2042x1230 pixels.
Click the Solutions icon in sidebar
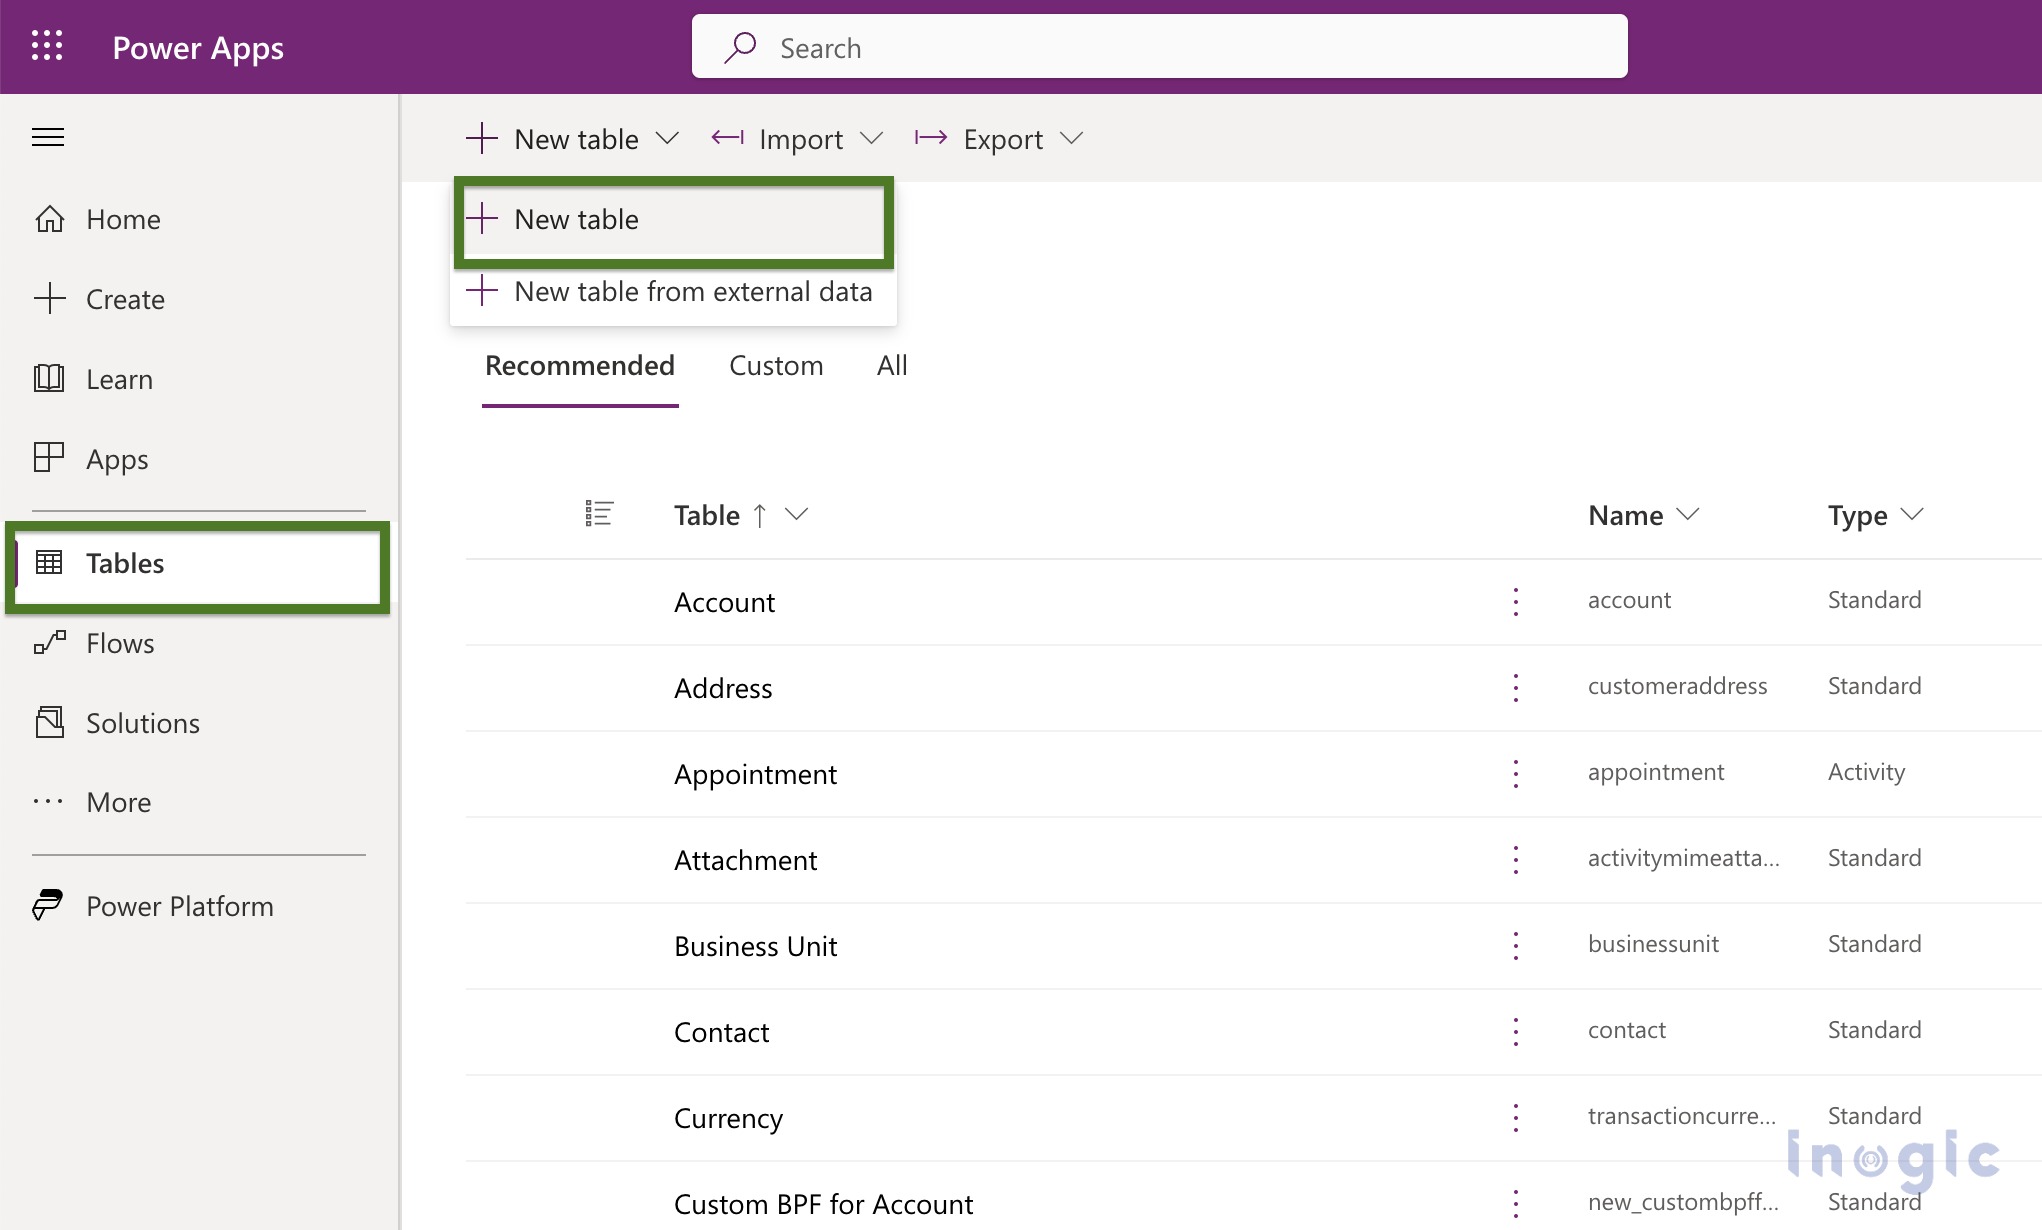point(49,722)
